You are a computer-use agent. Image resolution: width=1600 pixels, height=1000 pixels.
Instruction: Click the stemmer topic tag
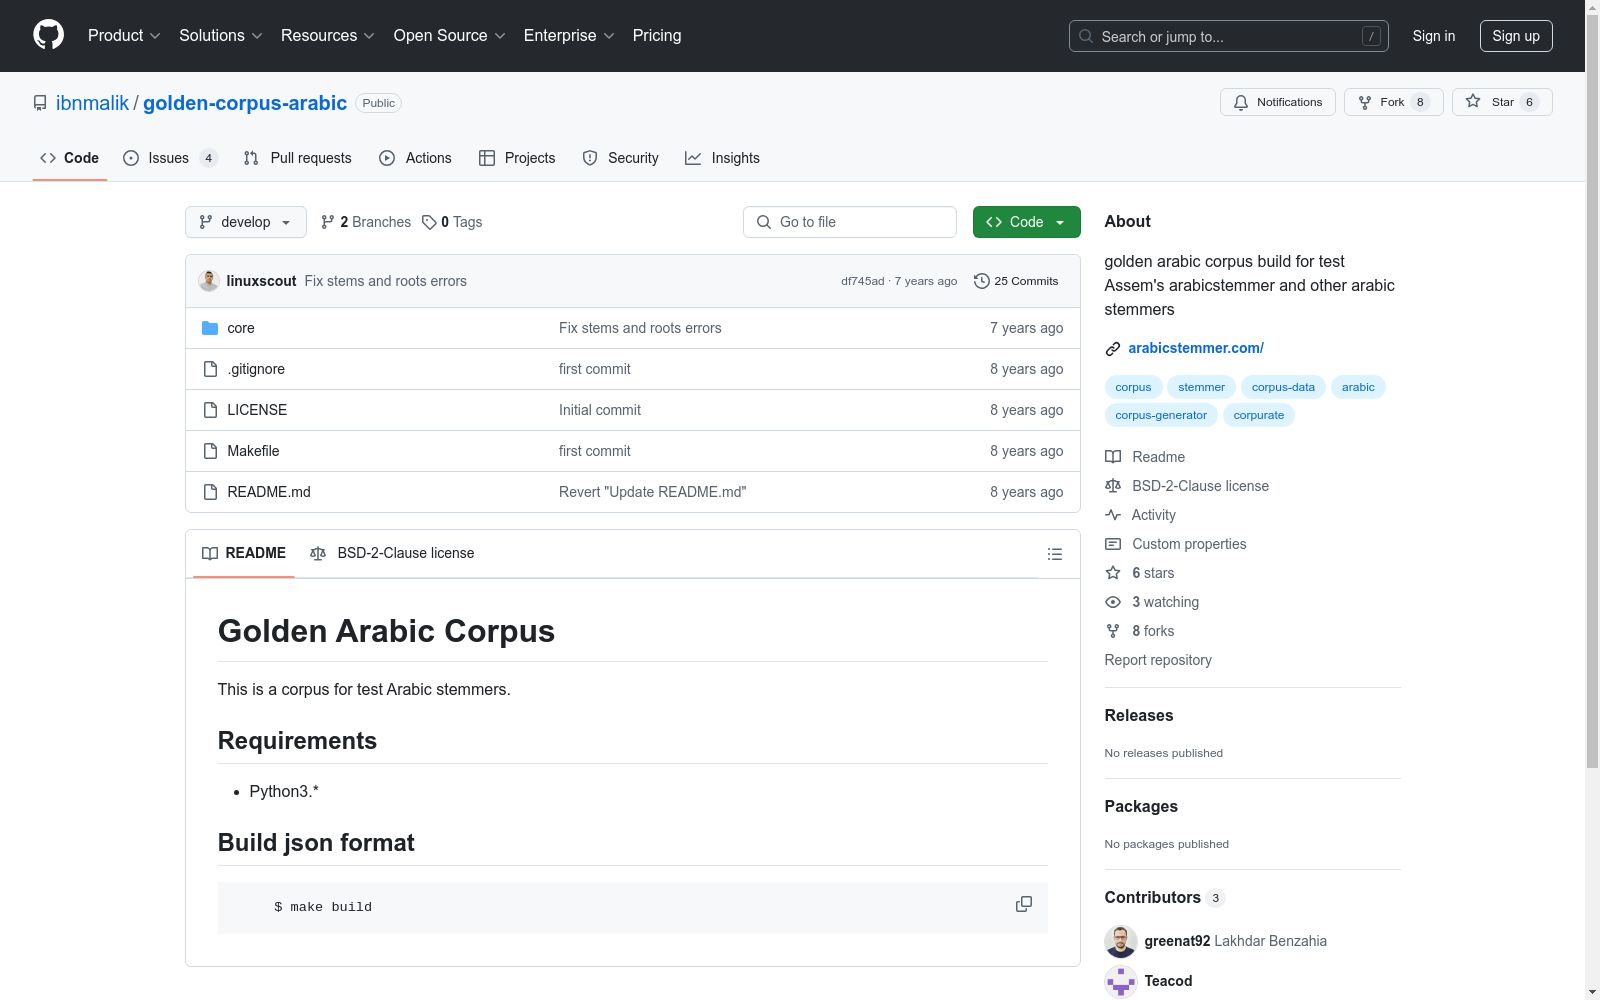tap(1201, 387)
